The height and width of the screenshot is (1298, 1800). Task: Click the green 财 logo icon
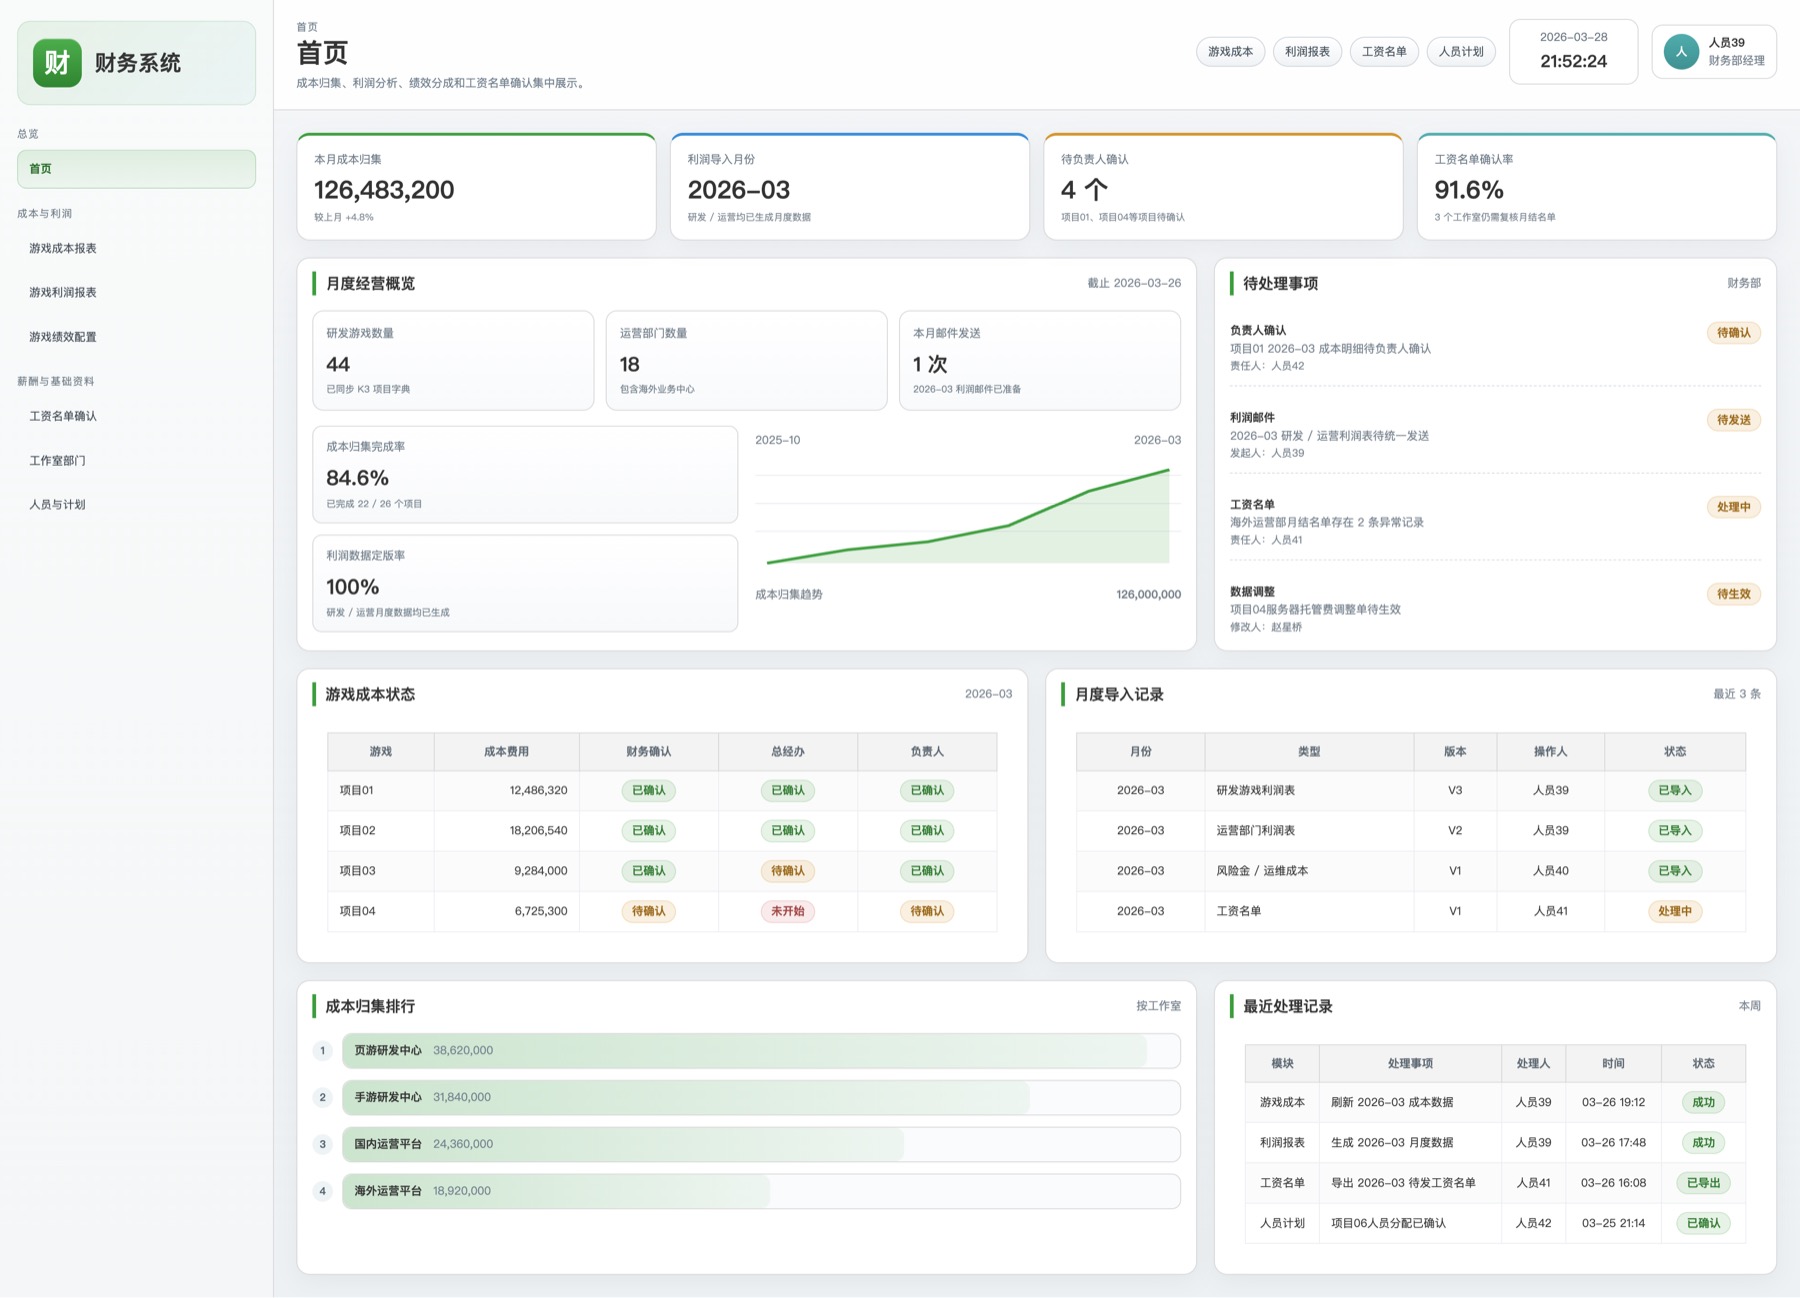[x=57, y=63]
